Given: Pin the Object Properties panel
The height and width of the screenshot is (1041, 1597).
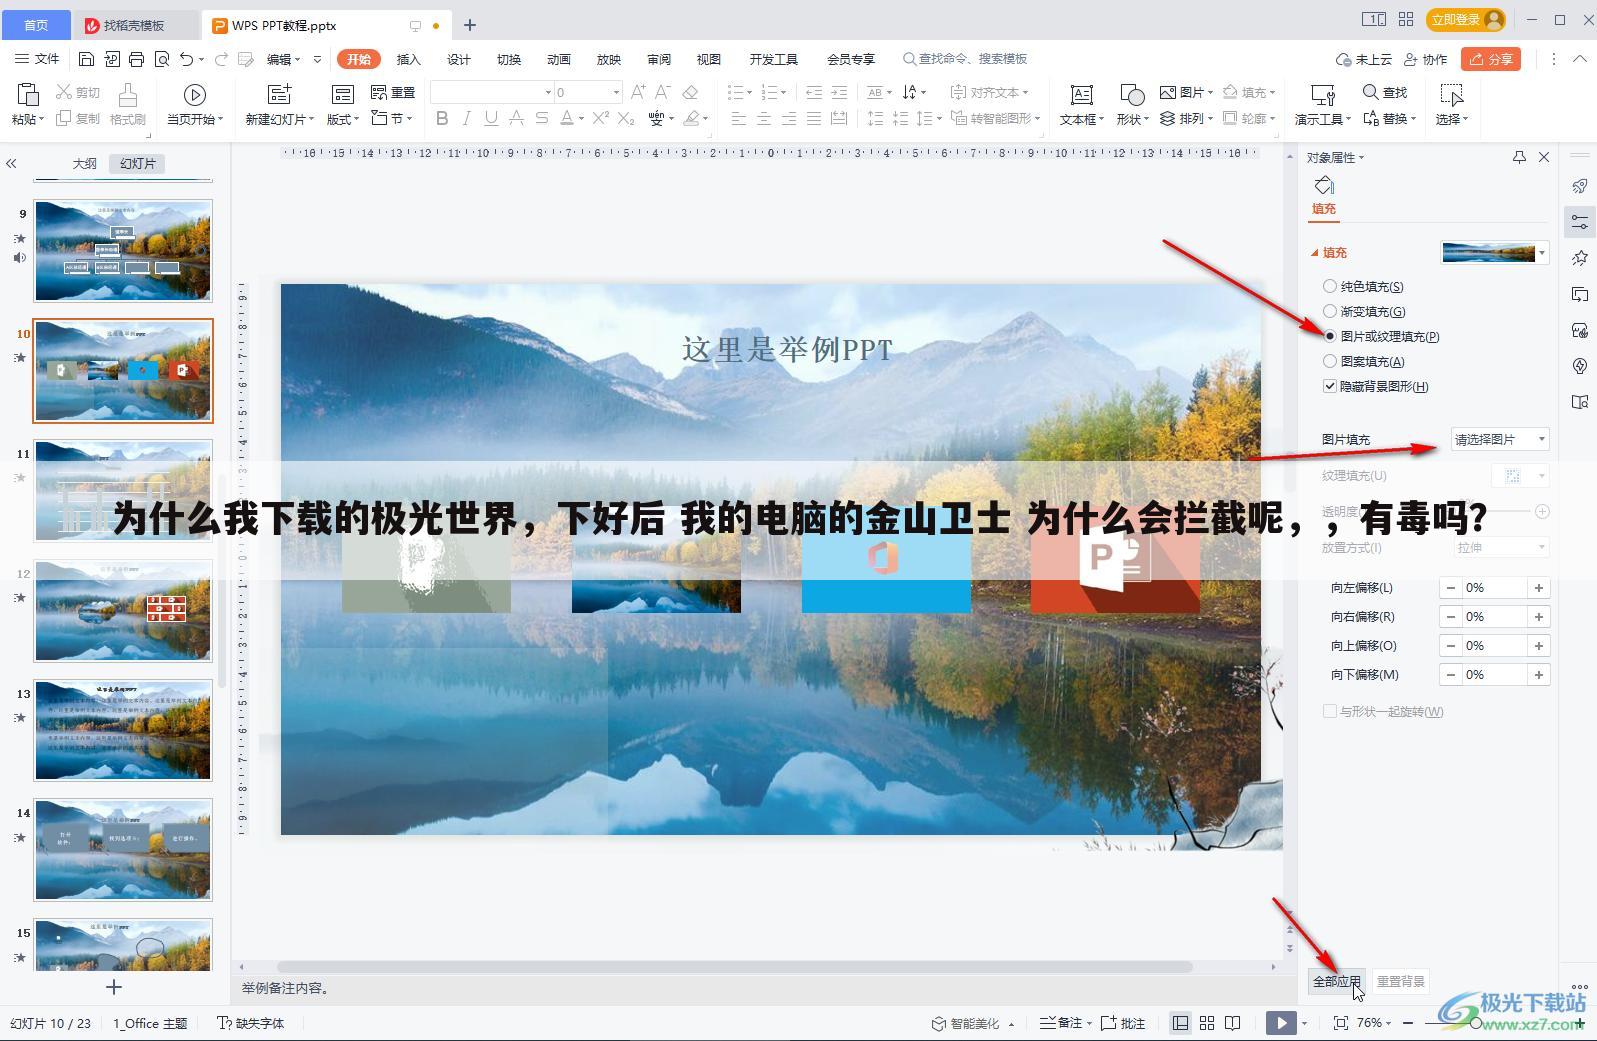Looking at the screenshot, I should click(x=1519, y=157).
